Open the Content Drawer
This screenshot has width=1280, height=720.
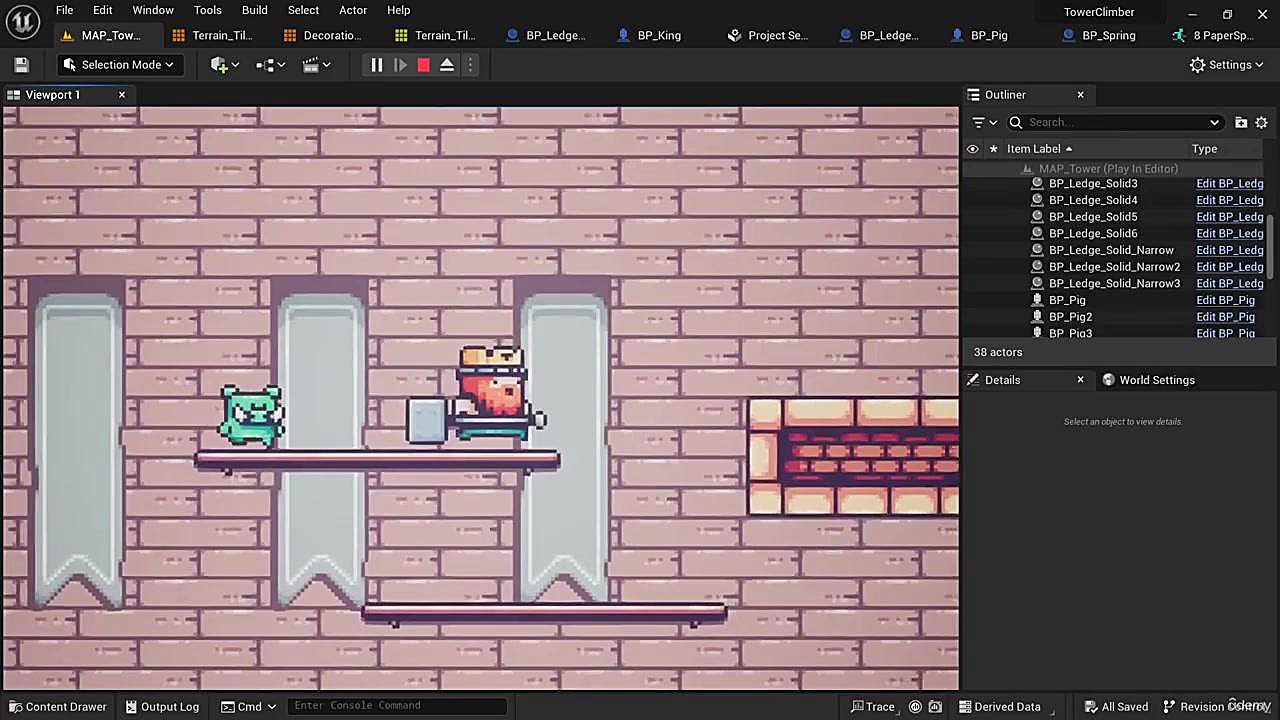56,706
